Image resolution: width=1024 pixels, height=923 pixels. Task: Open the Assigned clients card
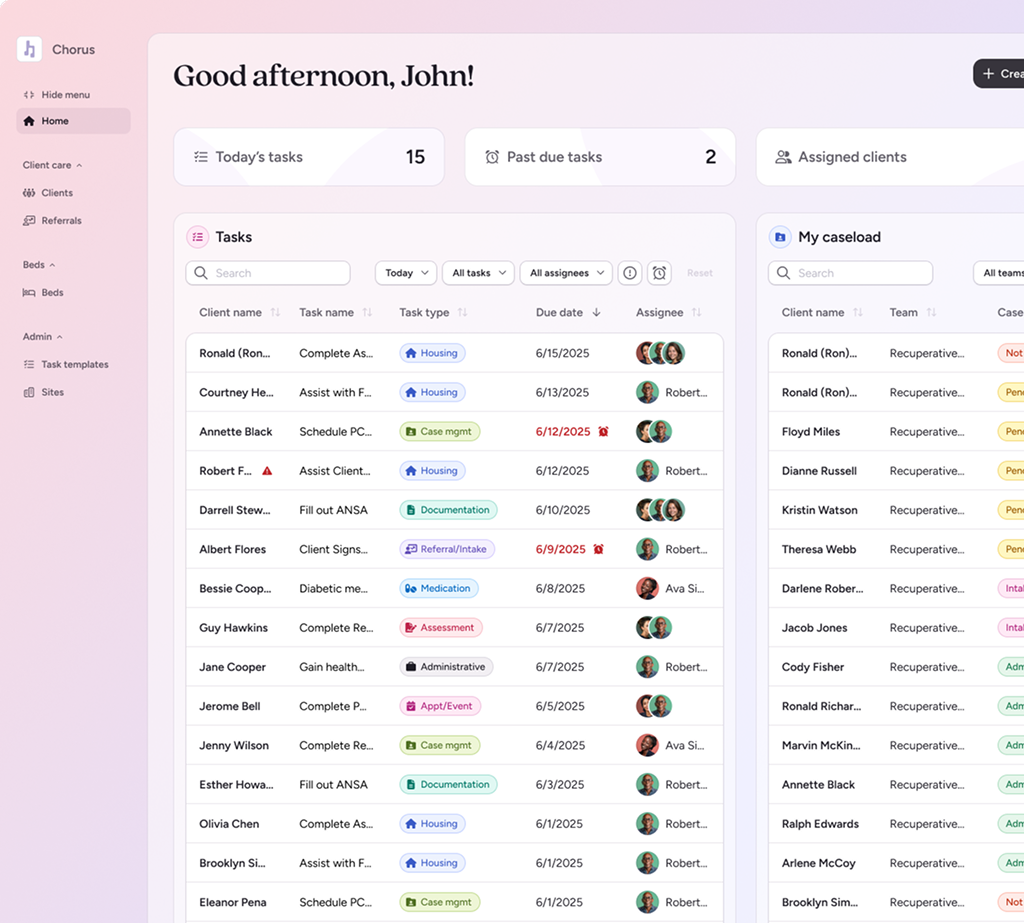tap(889, 157)
